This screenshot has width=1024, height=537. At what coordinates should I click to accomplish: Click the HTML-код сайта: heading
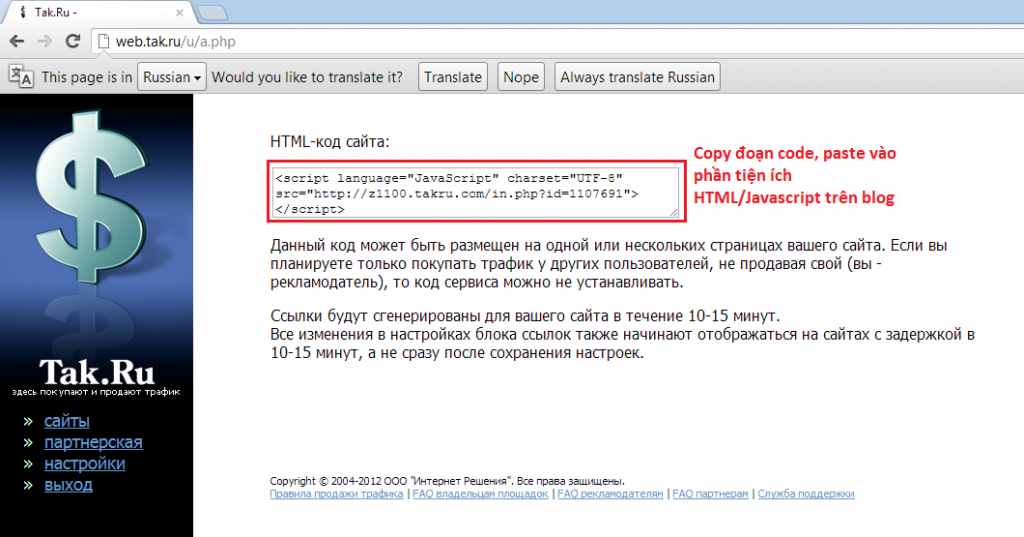pos(330,142)
